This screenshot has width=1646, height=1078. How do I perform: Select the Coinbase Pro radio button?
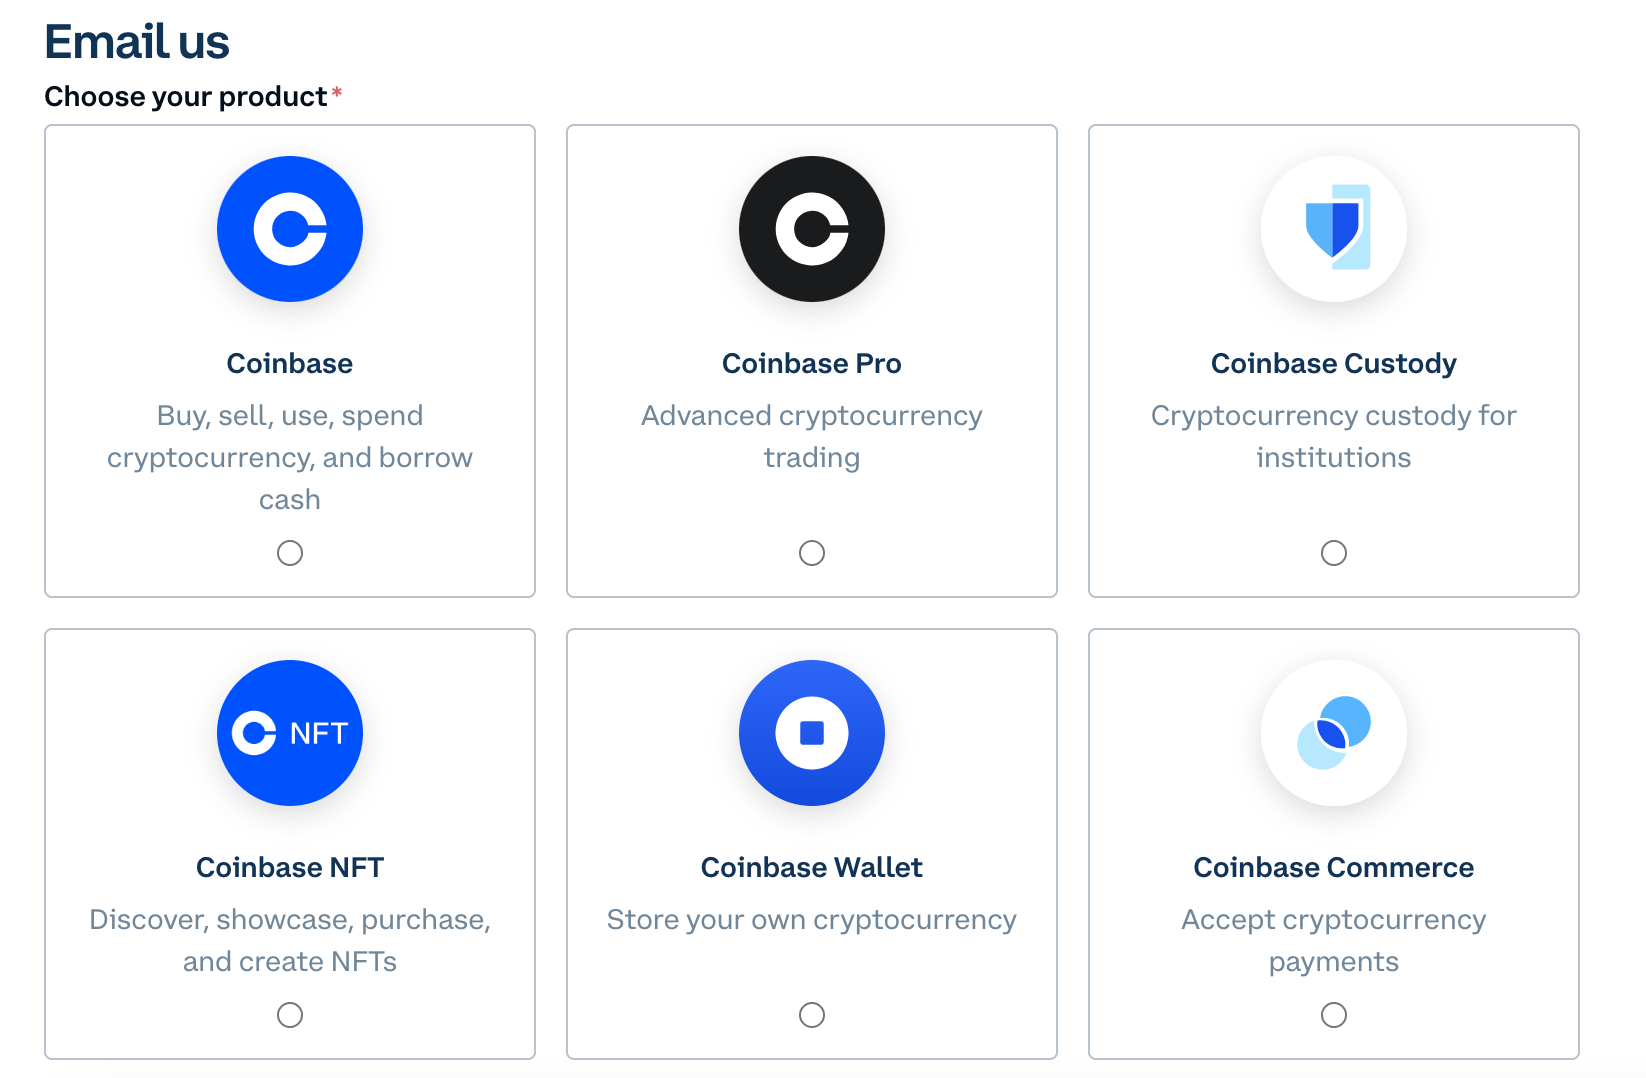click(812, 553)
